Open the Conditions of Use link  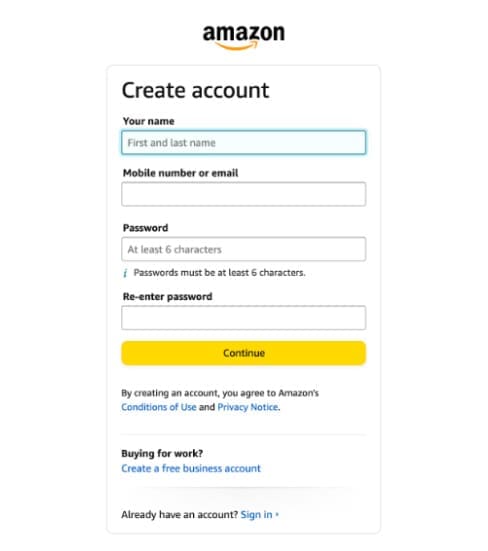pos(159,407)
